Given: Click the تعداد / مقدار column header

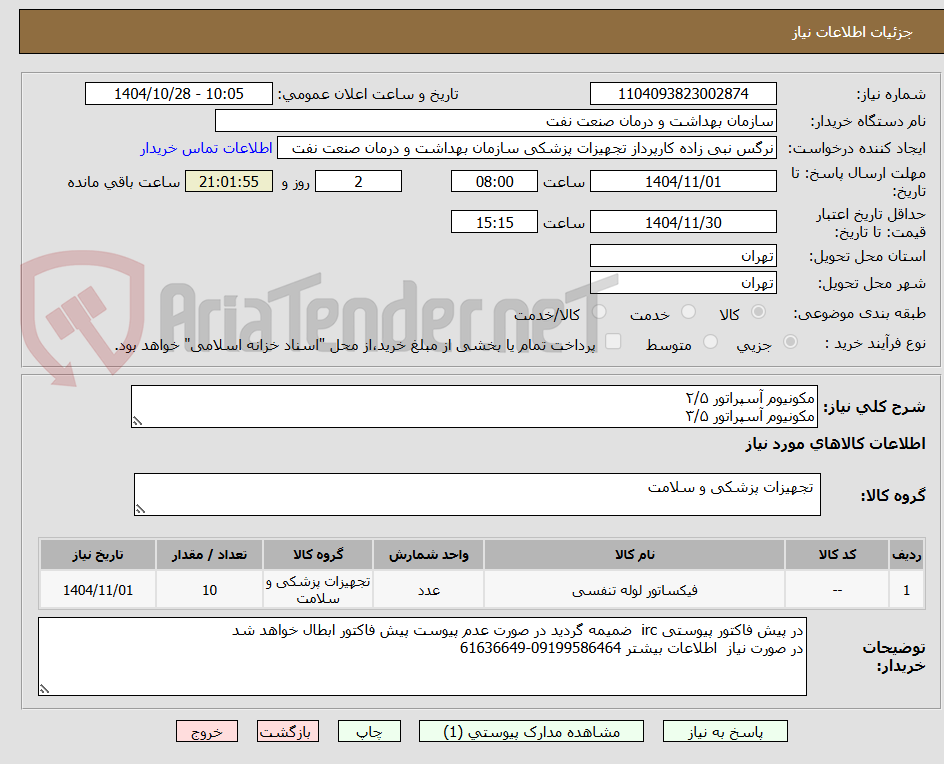Looking at the screenshot, I should point(210,554).
